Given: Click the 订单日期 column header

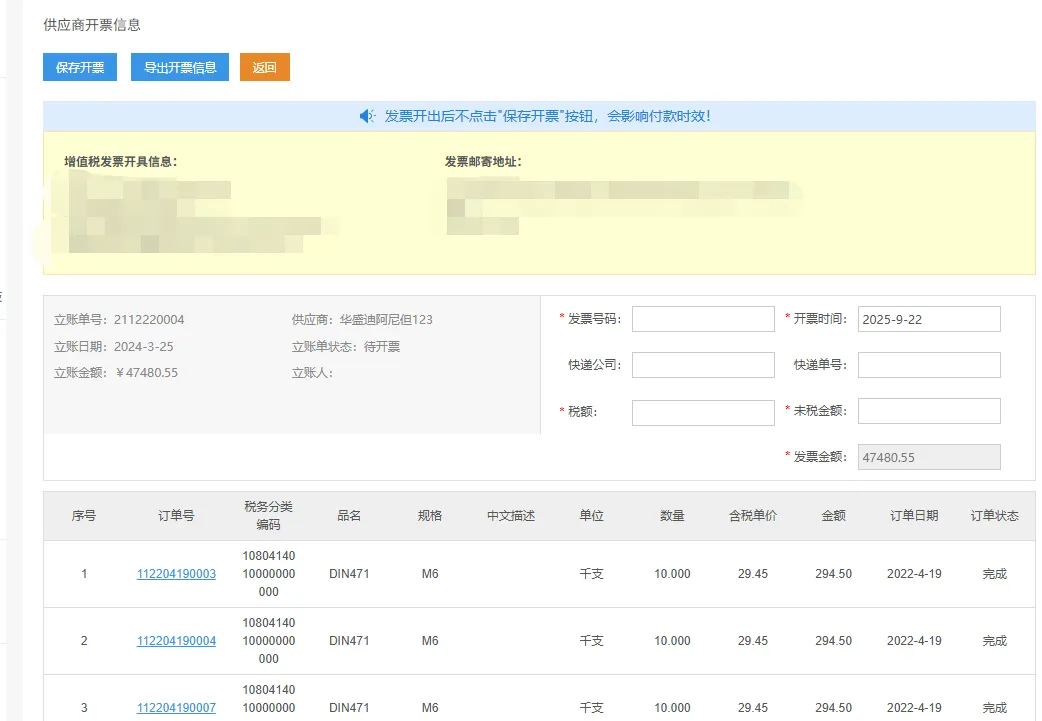Looking at the screenshot, I should point(914,516).
